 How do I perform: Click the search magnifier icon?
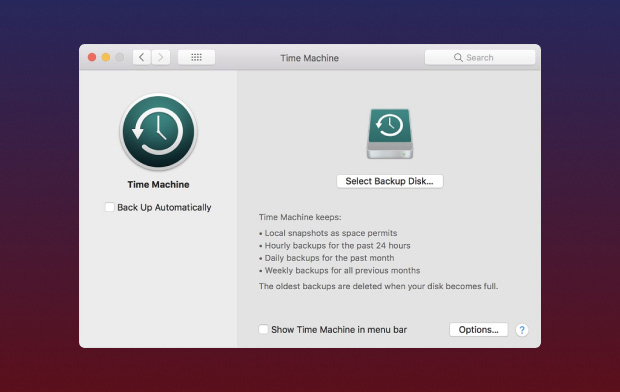[x=458, y=58]
